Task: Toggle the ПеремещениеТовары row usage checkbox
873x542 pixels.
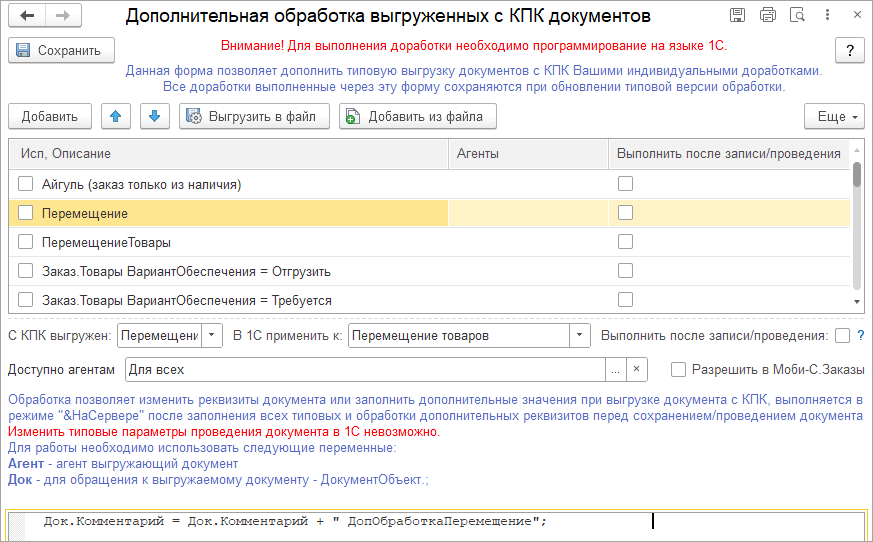Action: (26, 242)
